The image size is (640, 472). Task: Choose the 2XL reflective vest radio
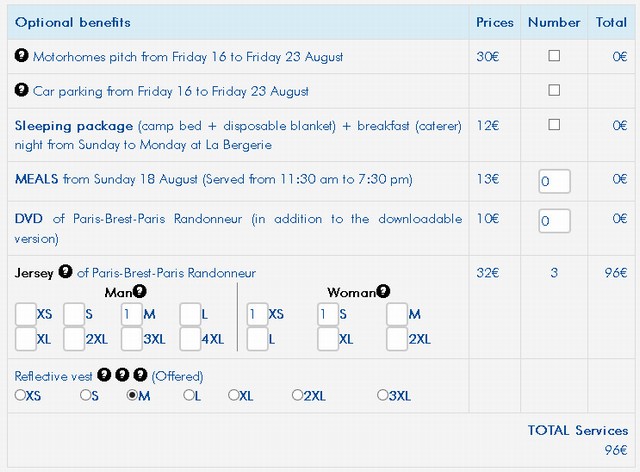(x=297, y=395)
